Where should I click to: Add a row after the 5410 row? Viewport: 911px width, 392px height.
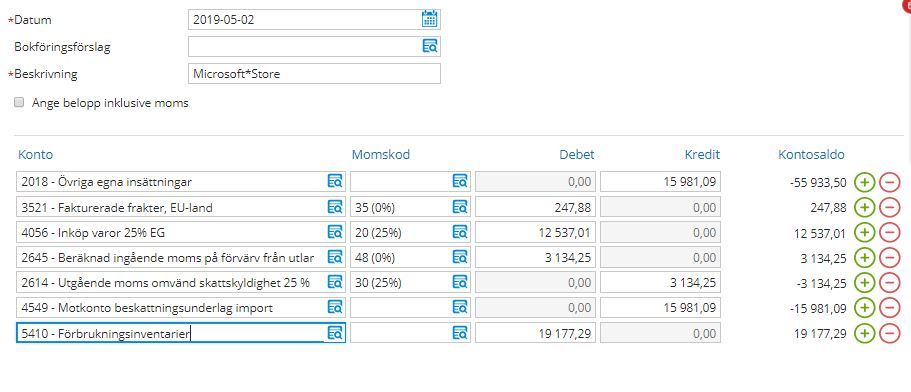[865, 333]
